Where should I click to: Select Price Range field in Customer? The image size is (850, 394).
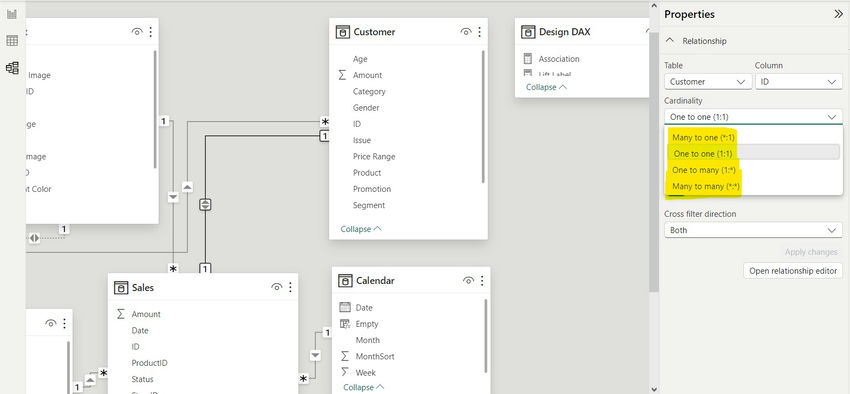374,157
